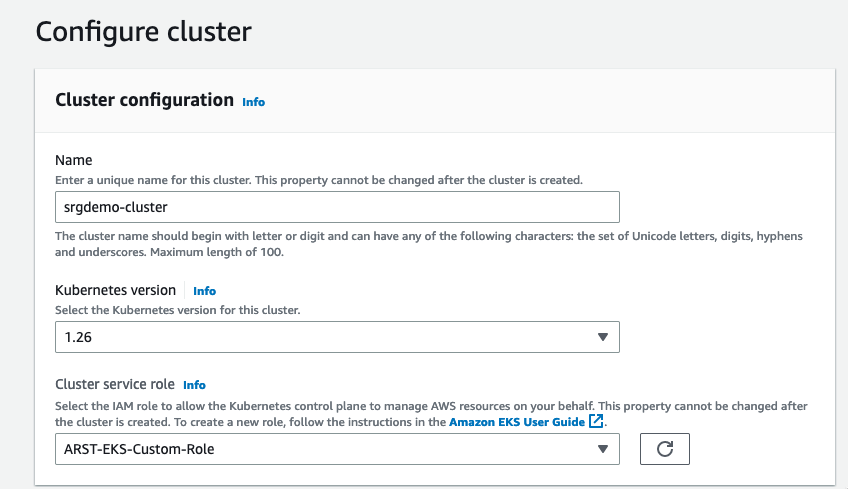Click the Kubernetes version dropdown arrow

point(602,337)
